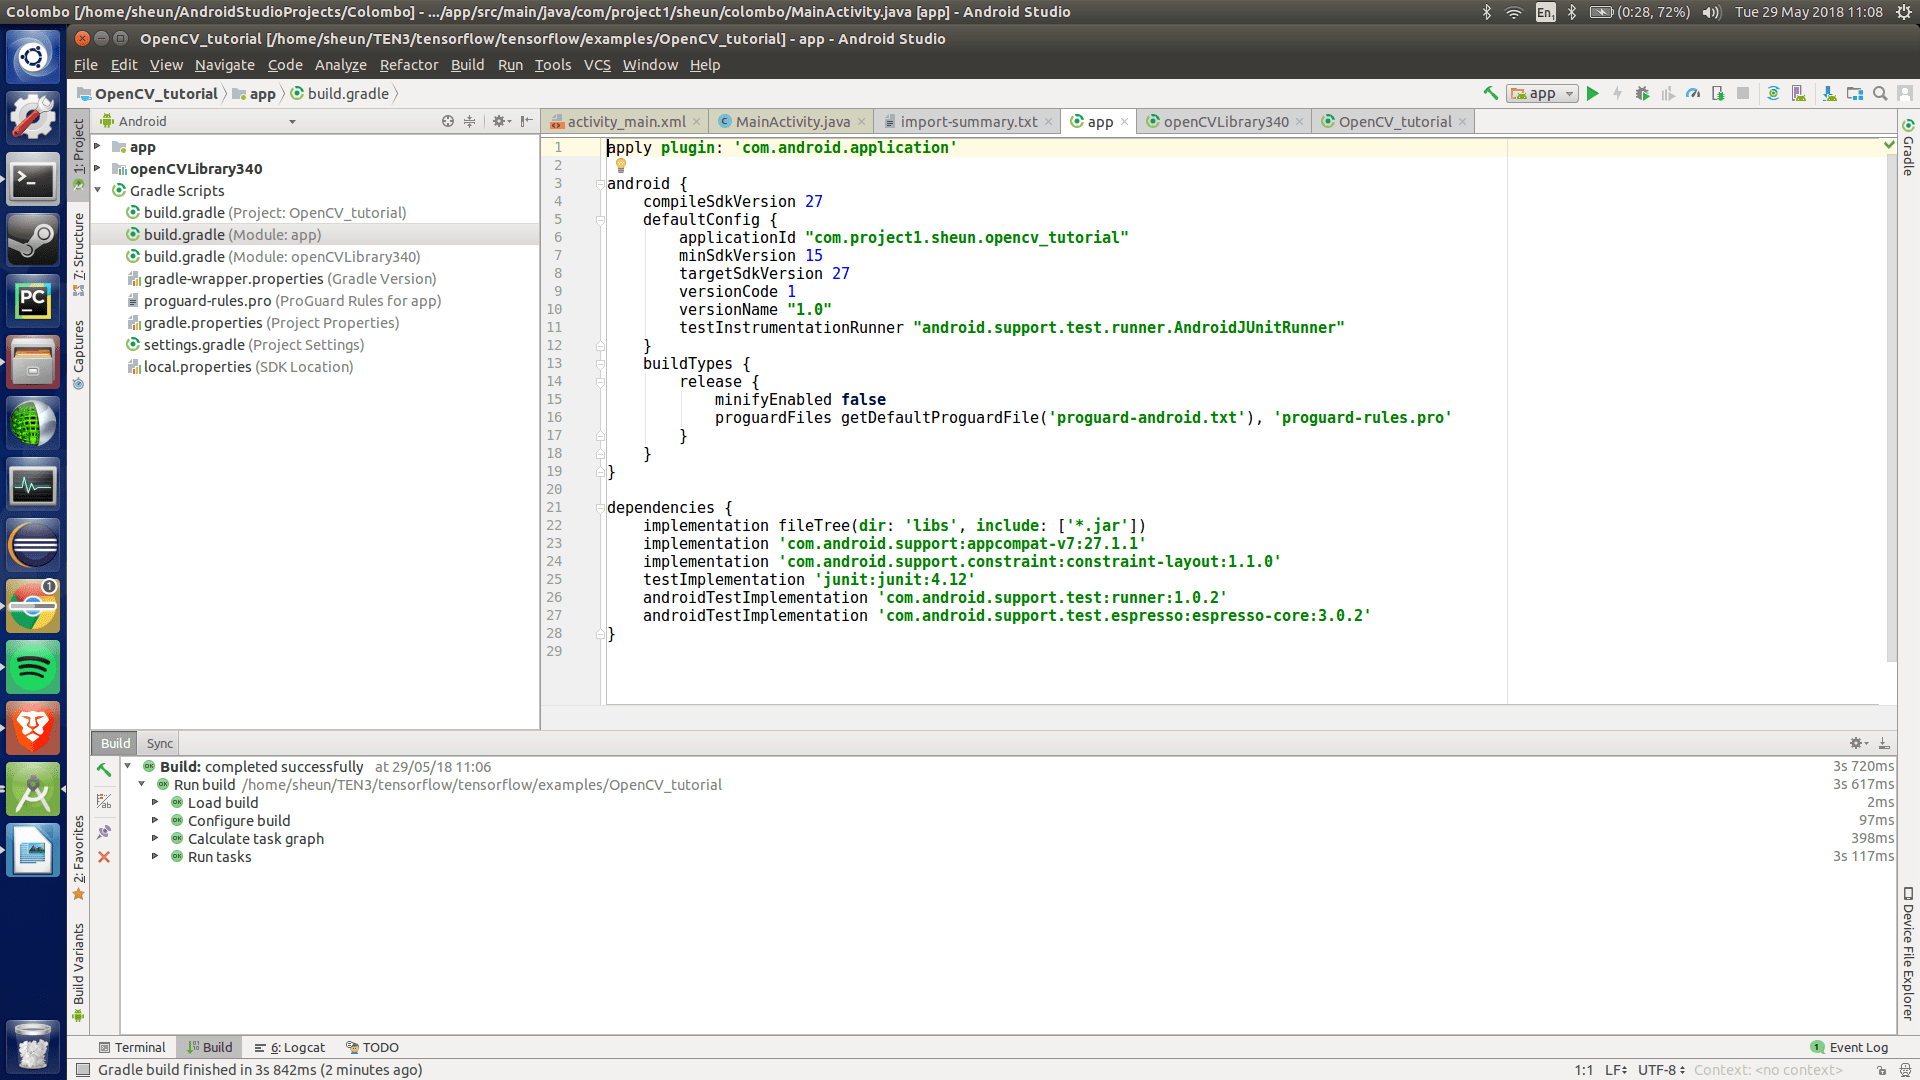The image size is (1920, 1080).
Task: Open the SDK Manager icon
Action: click(1829, 93)
